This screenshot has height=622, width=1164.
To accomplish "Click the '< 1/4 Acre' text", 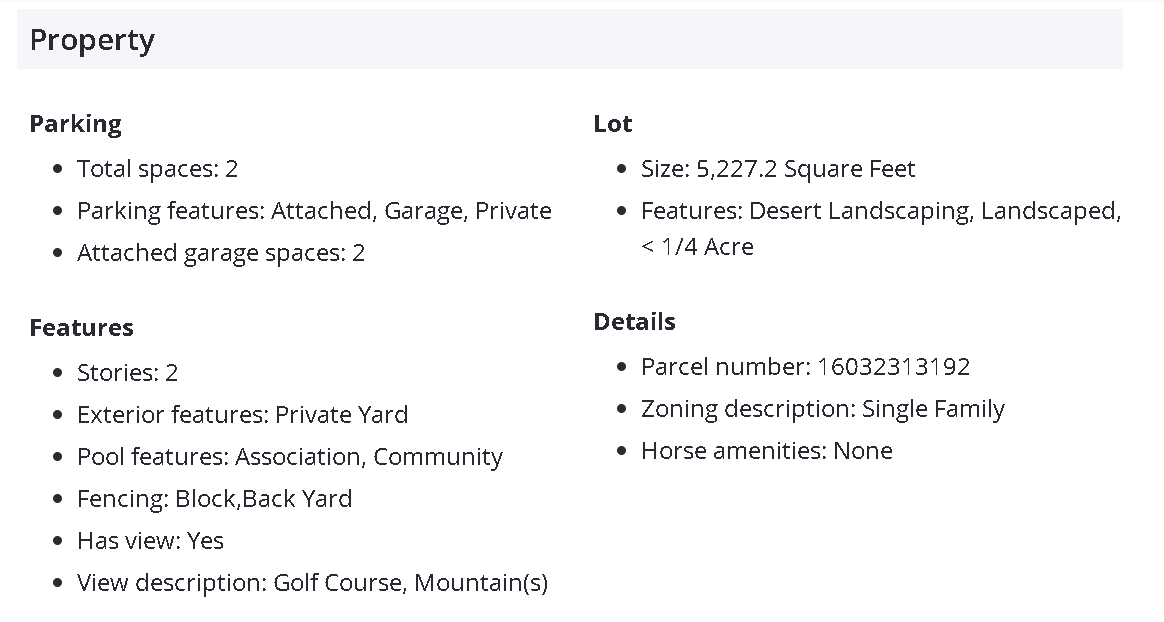I will click(697, 246).
